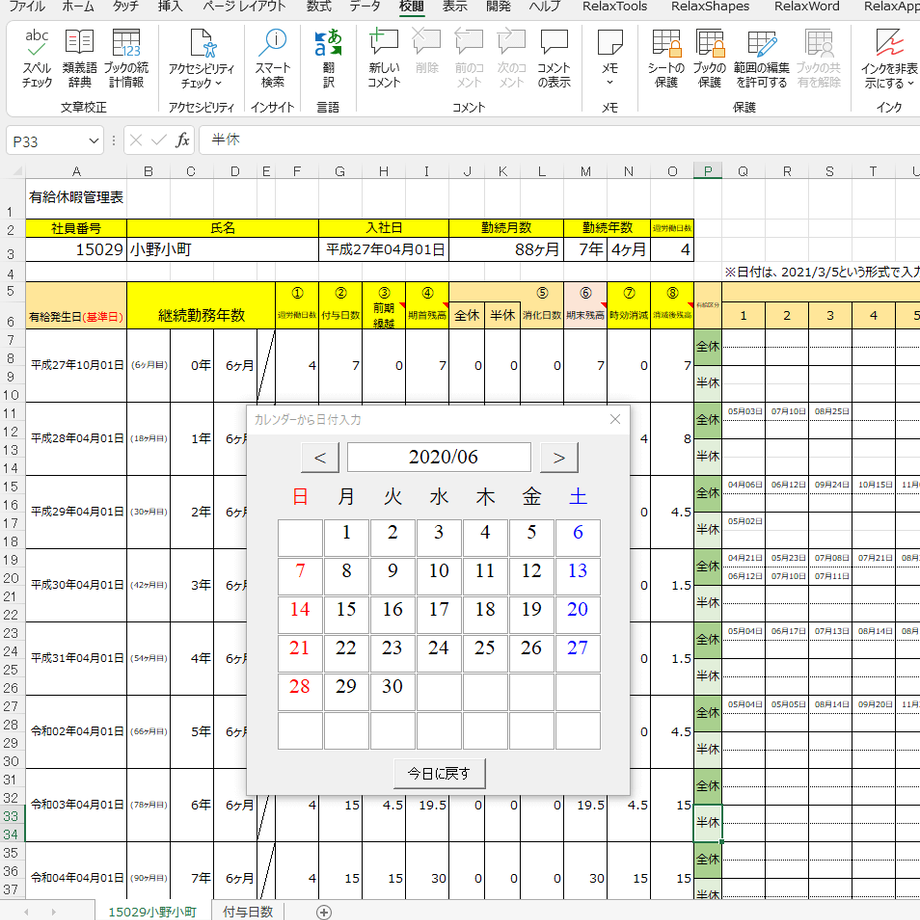This screenshot has height=920, width=920.
Task: Switch to the 挿入 ribbon tab
Action: pyautogui.click(x=170, y=6)
